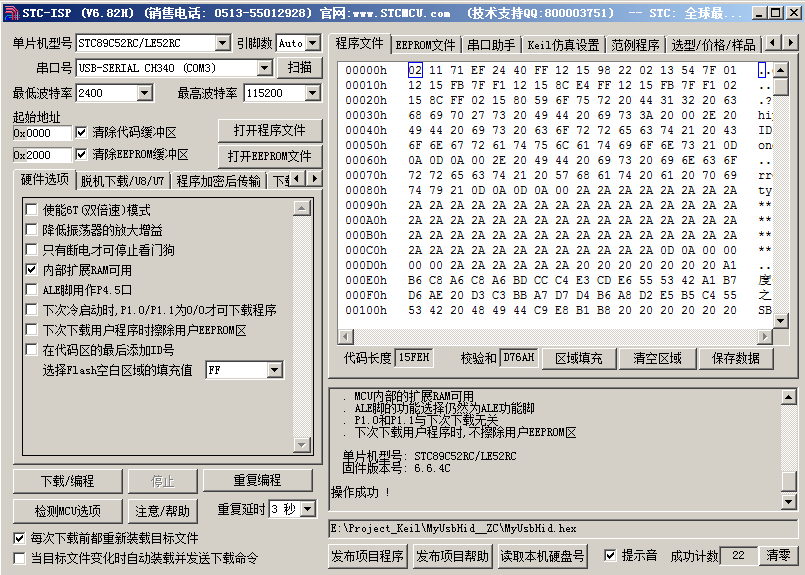Open MCU model dropdown STC89C52RC/LE52RC
805x575 pixels.
pos(223,43)
